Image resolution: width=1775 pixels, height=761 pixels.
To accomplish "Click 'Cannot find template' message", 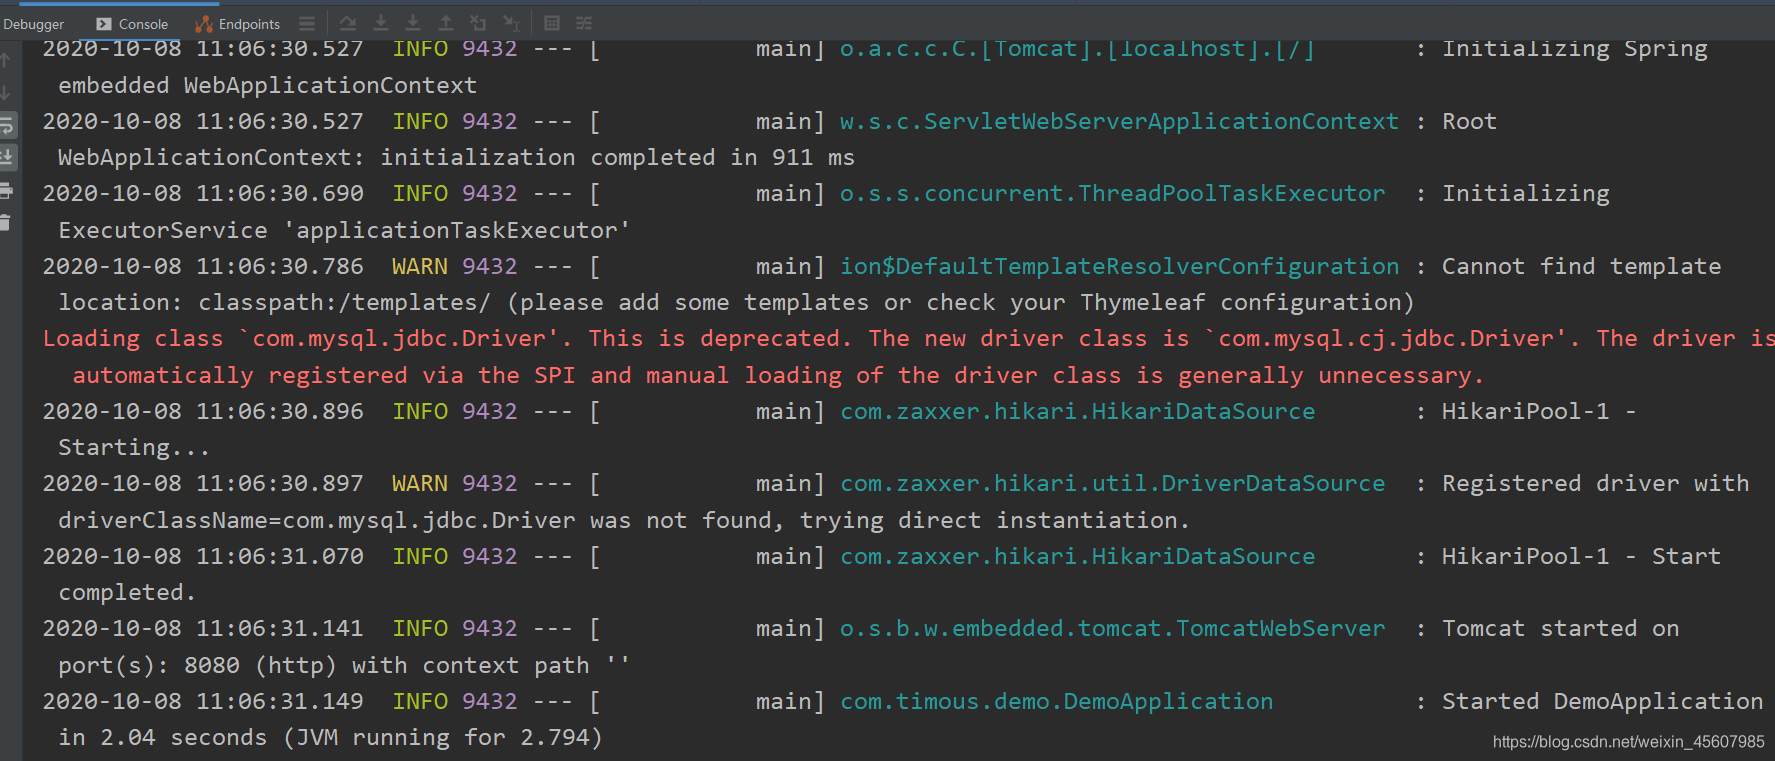I will coord(1581,266).
